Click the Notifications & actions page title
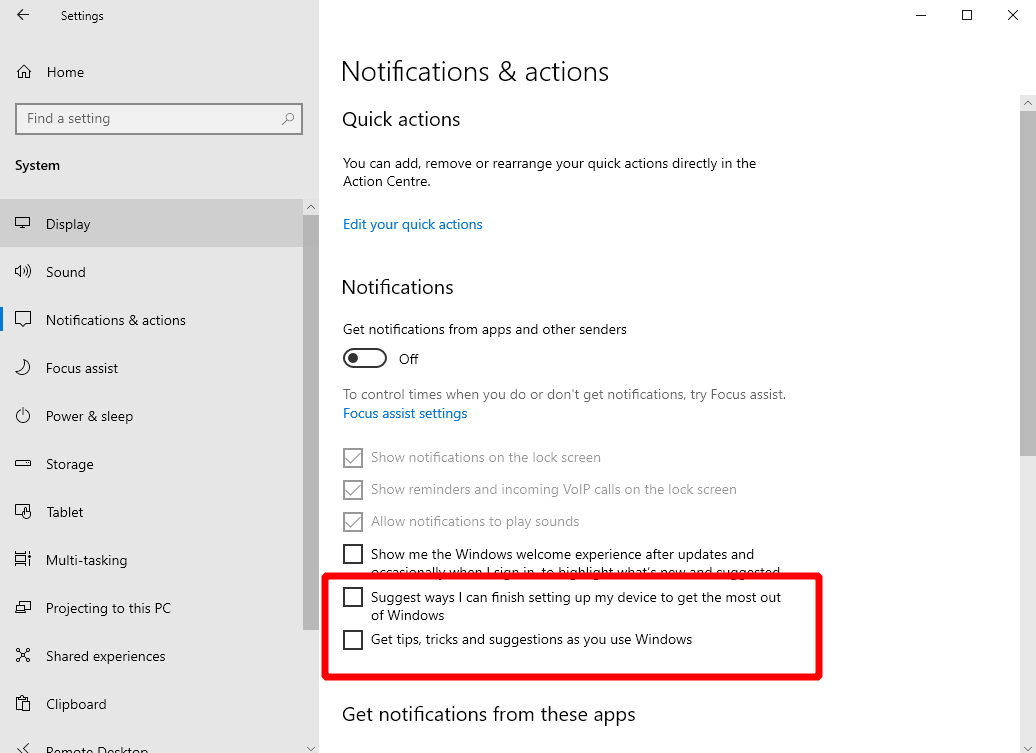This screenshot has height=753, width=1036. point(475,71)
